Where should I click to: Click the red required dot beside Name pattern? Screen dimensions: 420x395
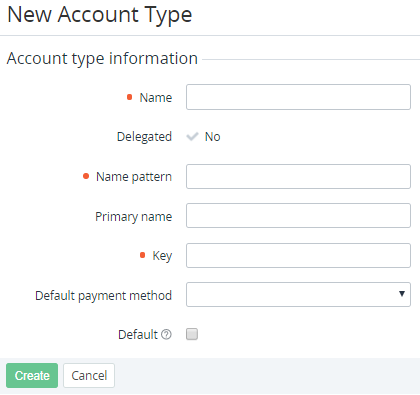pos(86,176)
